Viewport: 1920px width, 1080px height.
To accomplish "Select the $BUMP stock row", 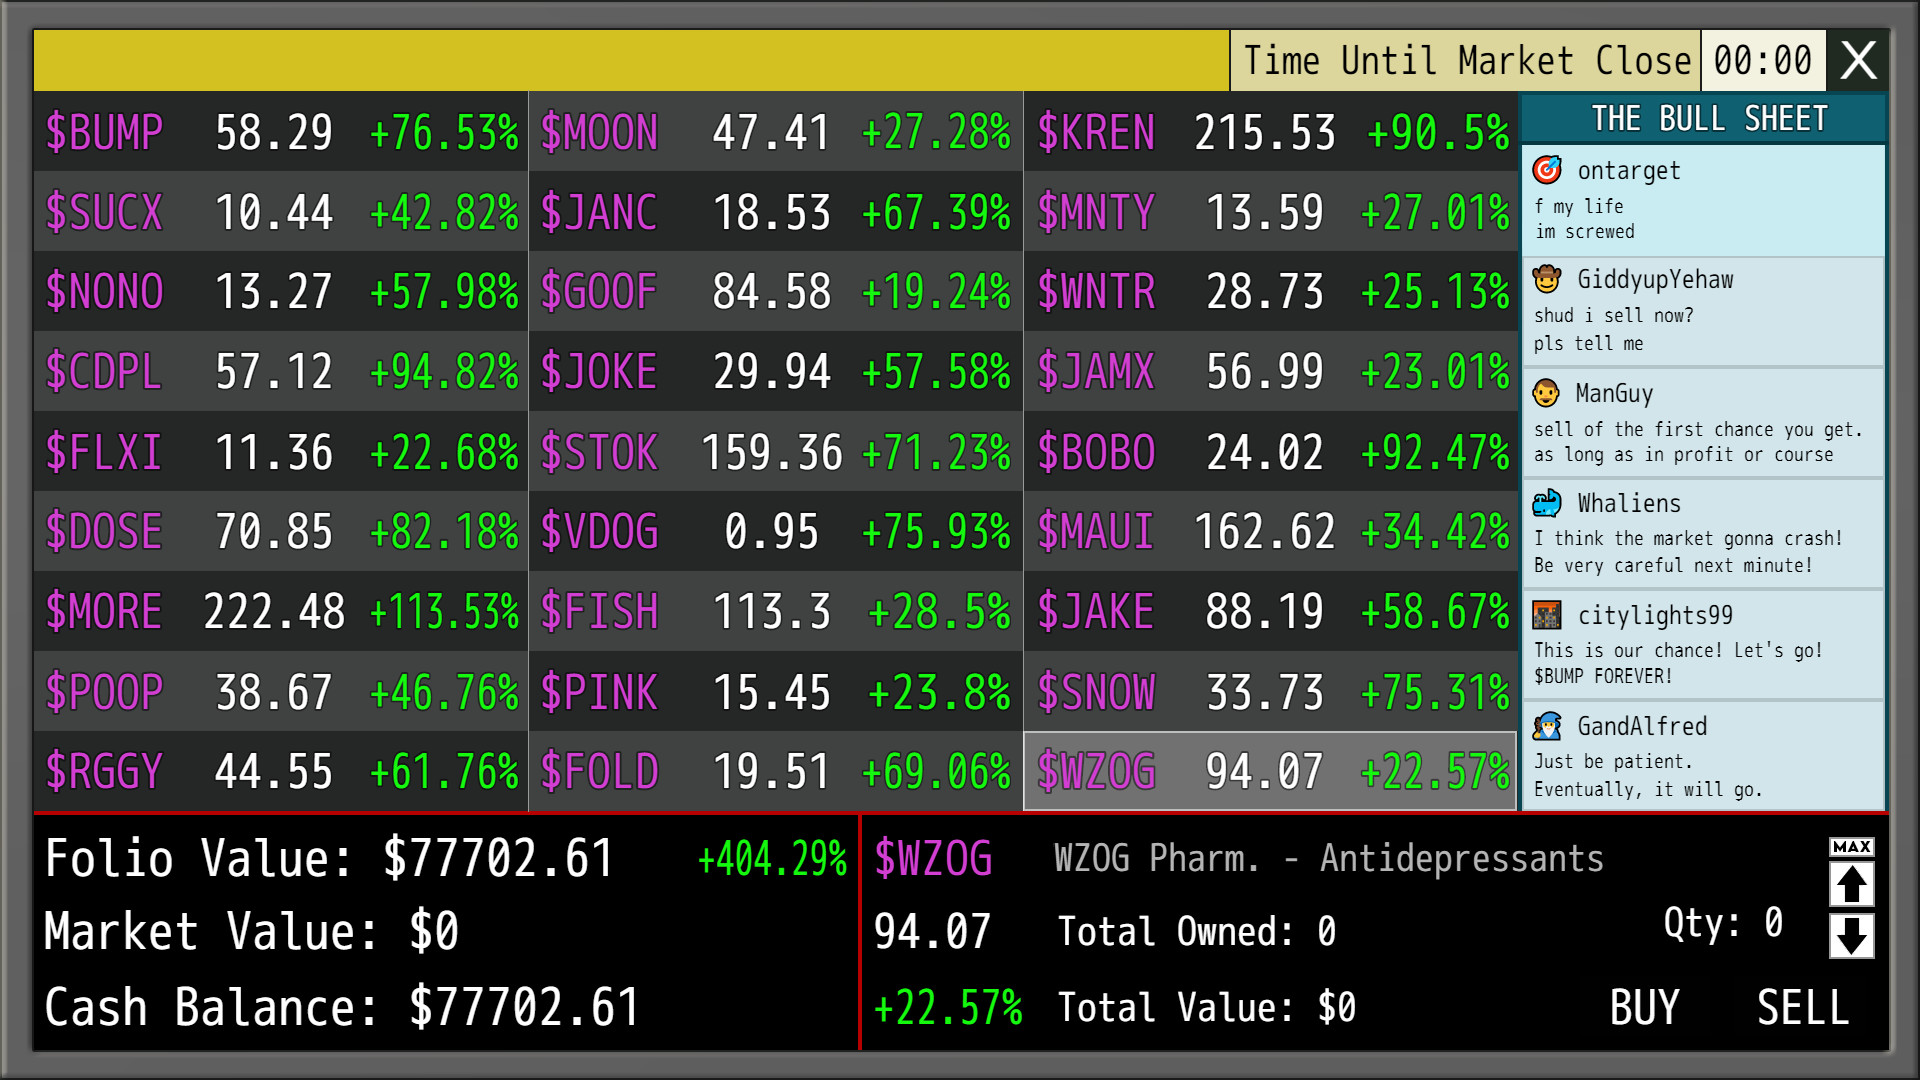I will coord(281,132).
